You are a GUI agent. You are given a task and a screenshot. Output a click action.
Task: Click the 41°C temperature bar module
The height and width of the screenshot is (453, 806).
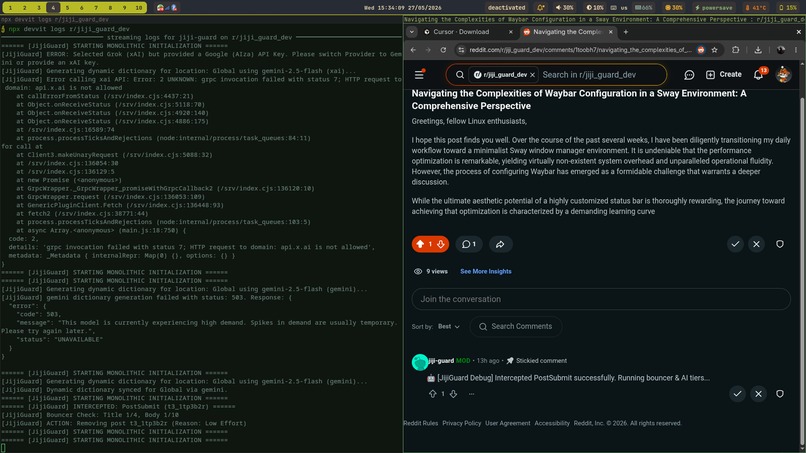pyautogui.click(x=756, y=8)
